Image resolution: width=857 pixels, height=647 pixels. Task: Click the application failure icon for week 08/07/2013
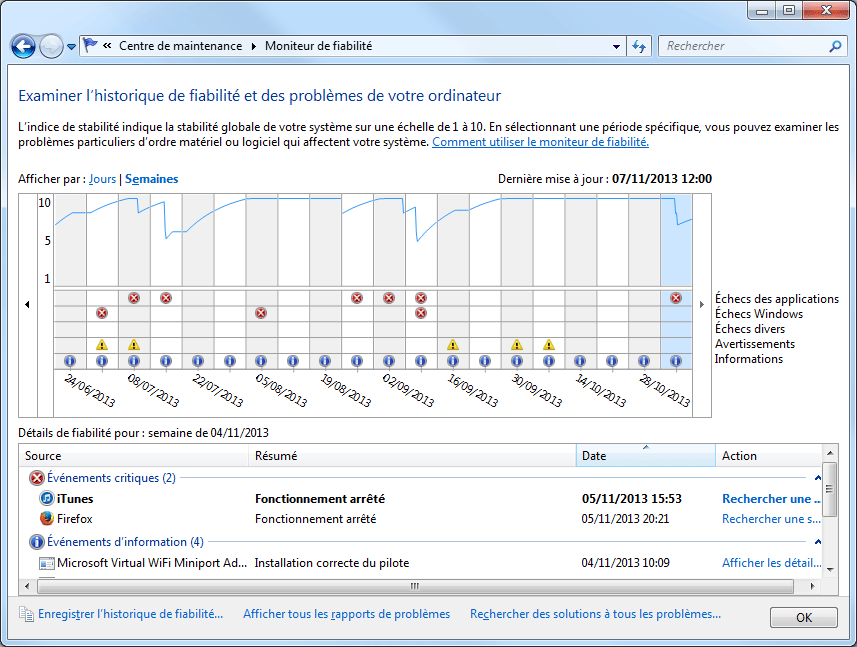134,298
